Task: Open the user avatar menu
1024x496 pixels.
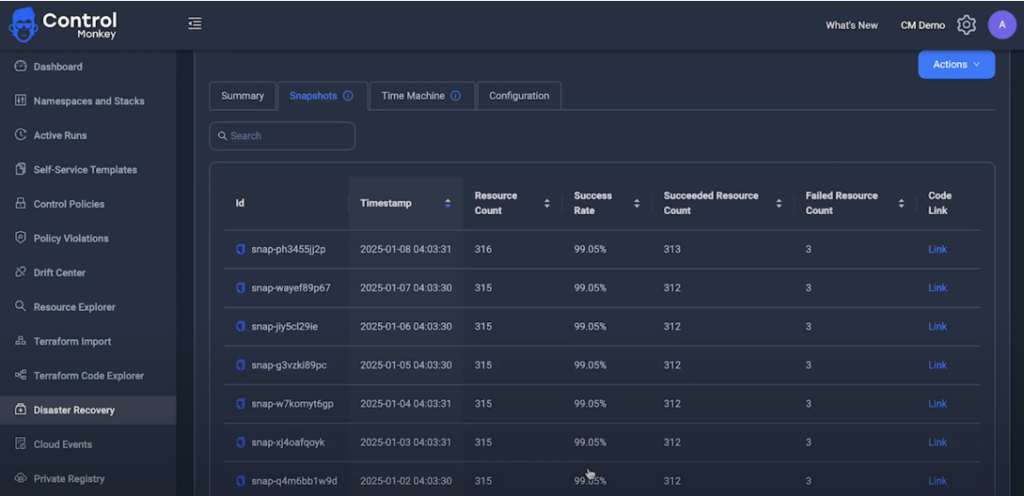Action: click(x=1002, y=25)
